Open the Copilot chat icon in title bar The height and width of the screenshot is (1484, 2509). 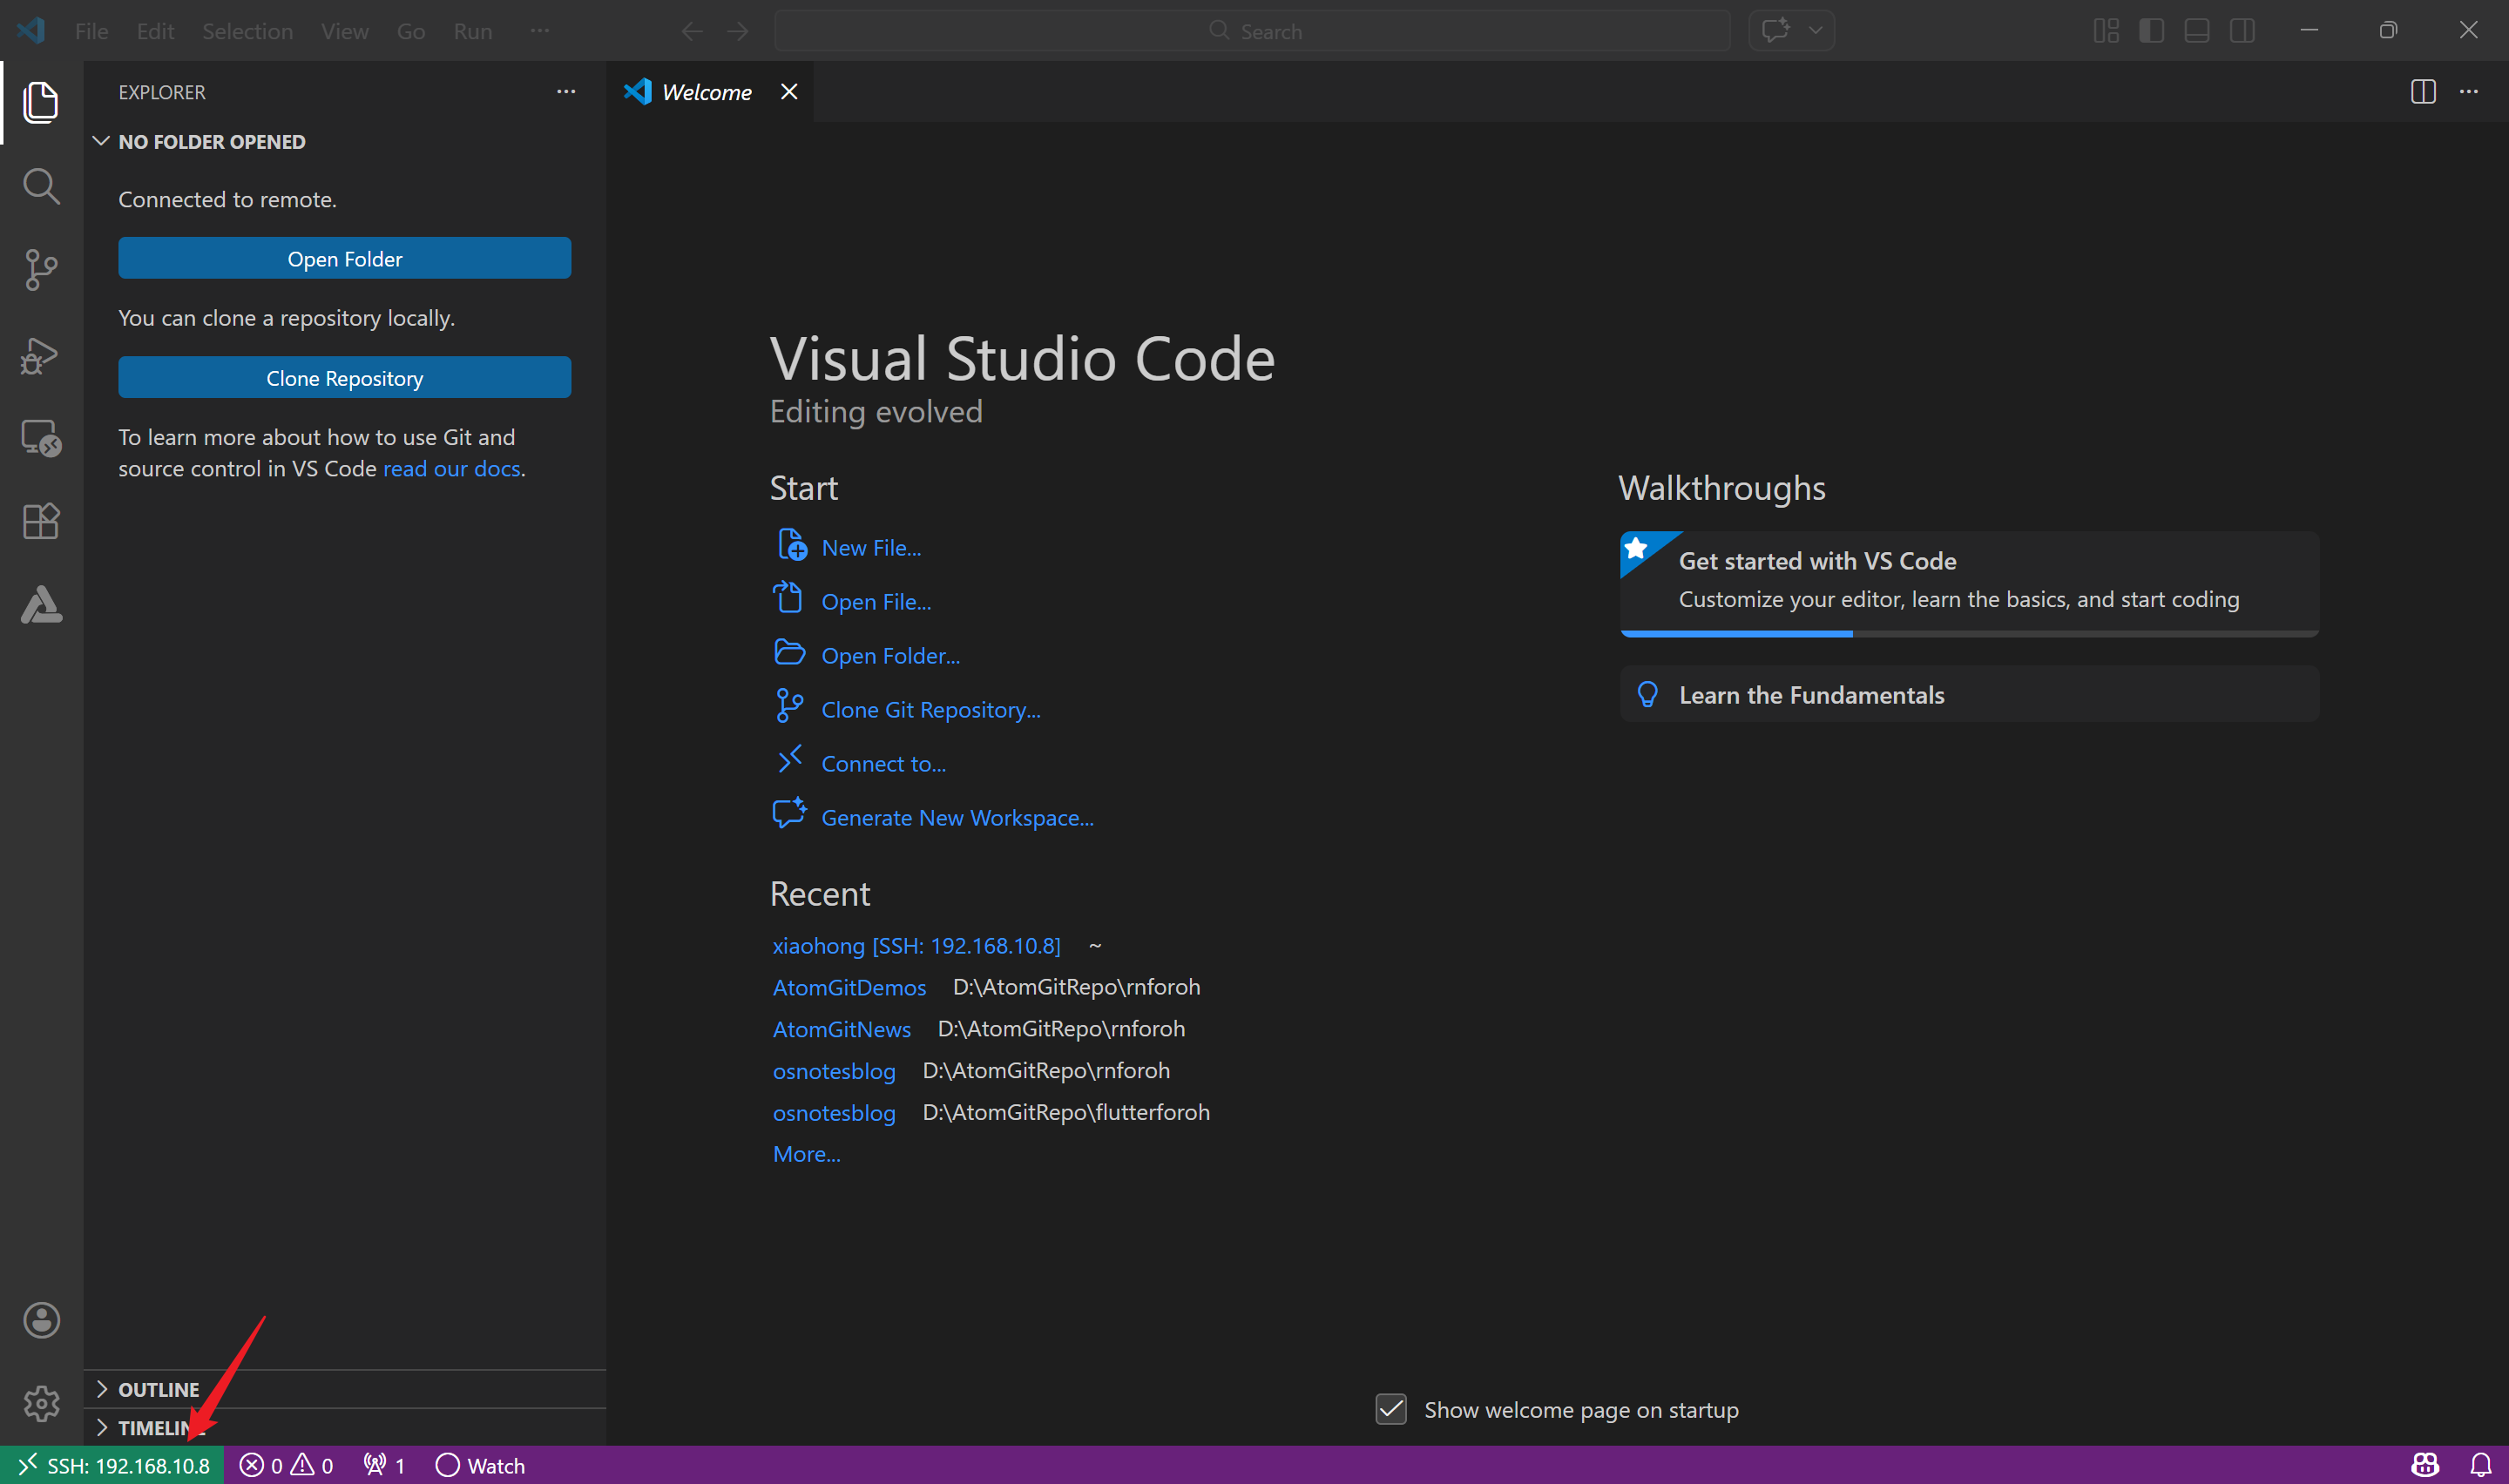pos(1776,31)
